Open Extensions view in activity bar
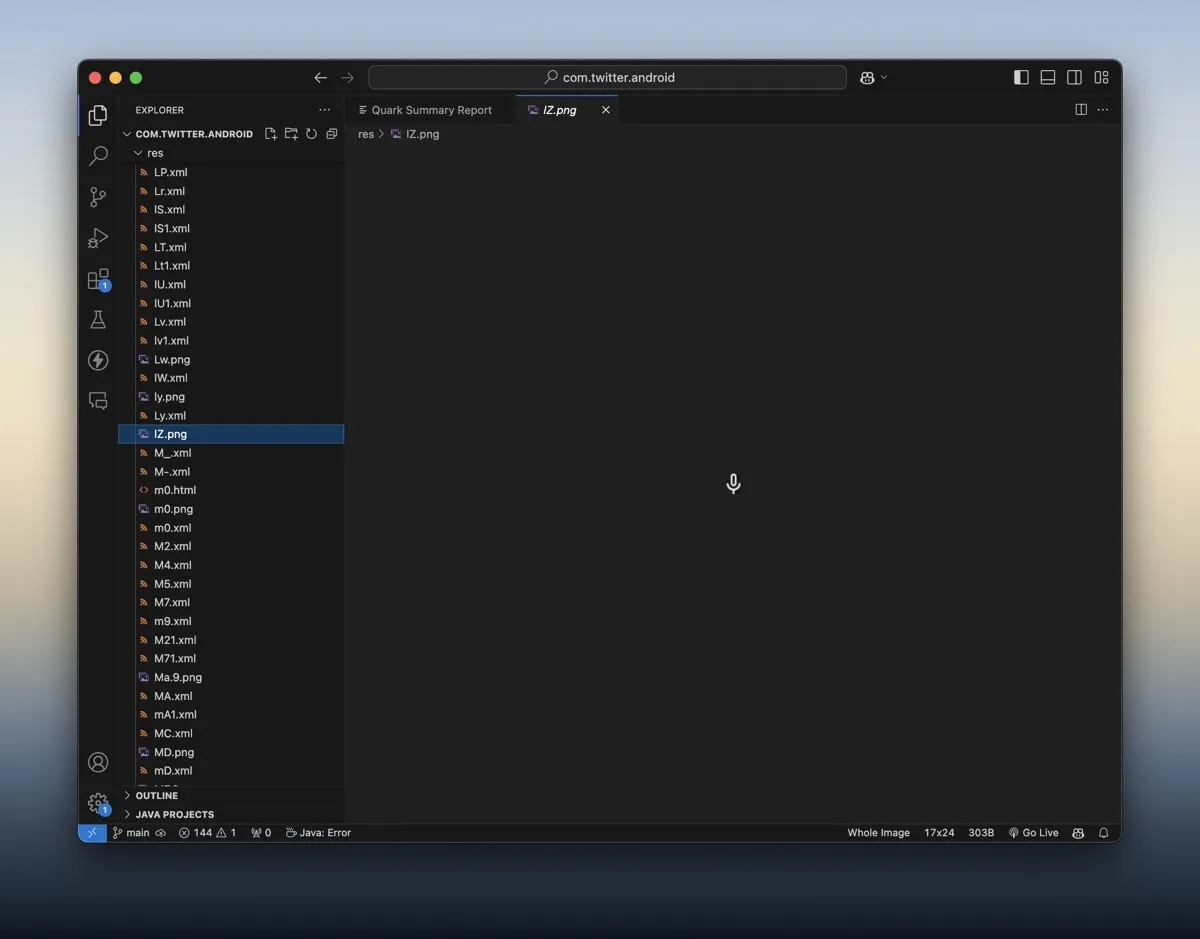The height and width of the screenshot is (939, 1200). pos(98,280)
